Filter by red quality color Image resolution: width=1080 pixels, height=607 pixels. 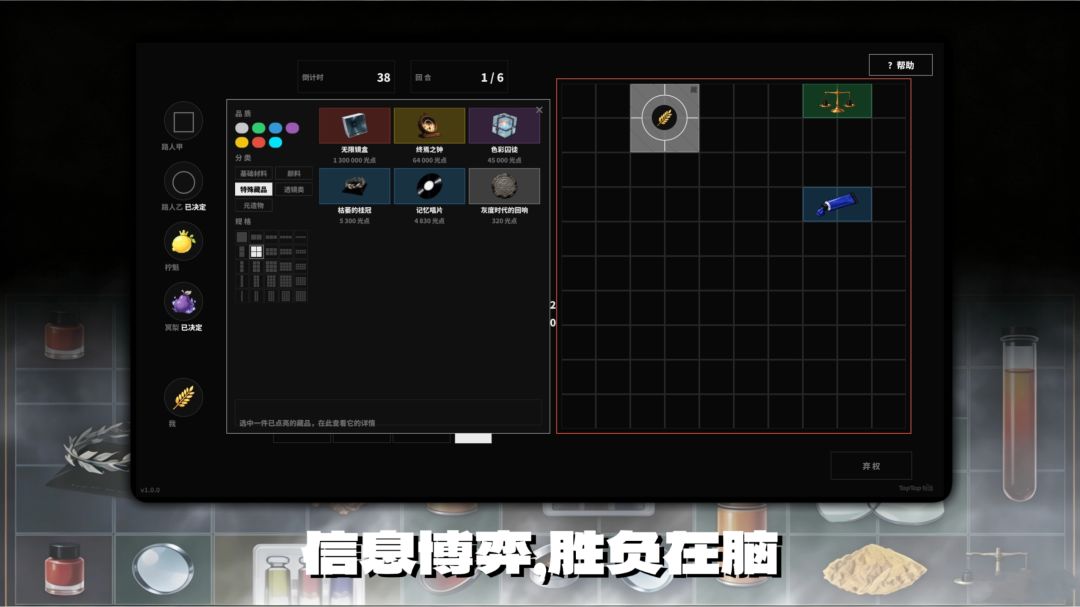coord(258,143)
